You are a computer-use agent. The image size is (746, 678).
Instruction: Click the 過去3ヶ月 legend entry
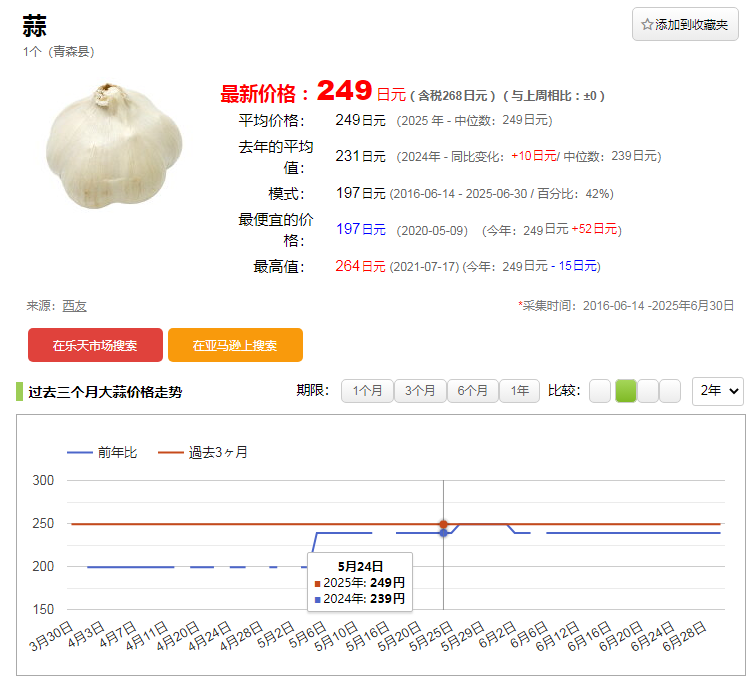(203, 452)
